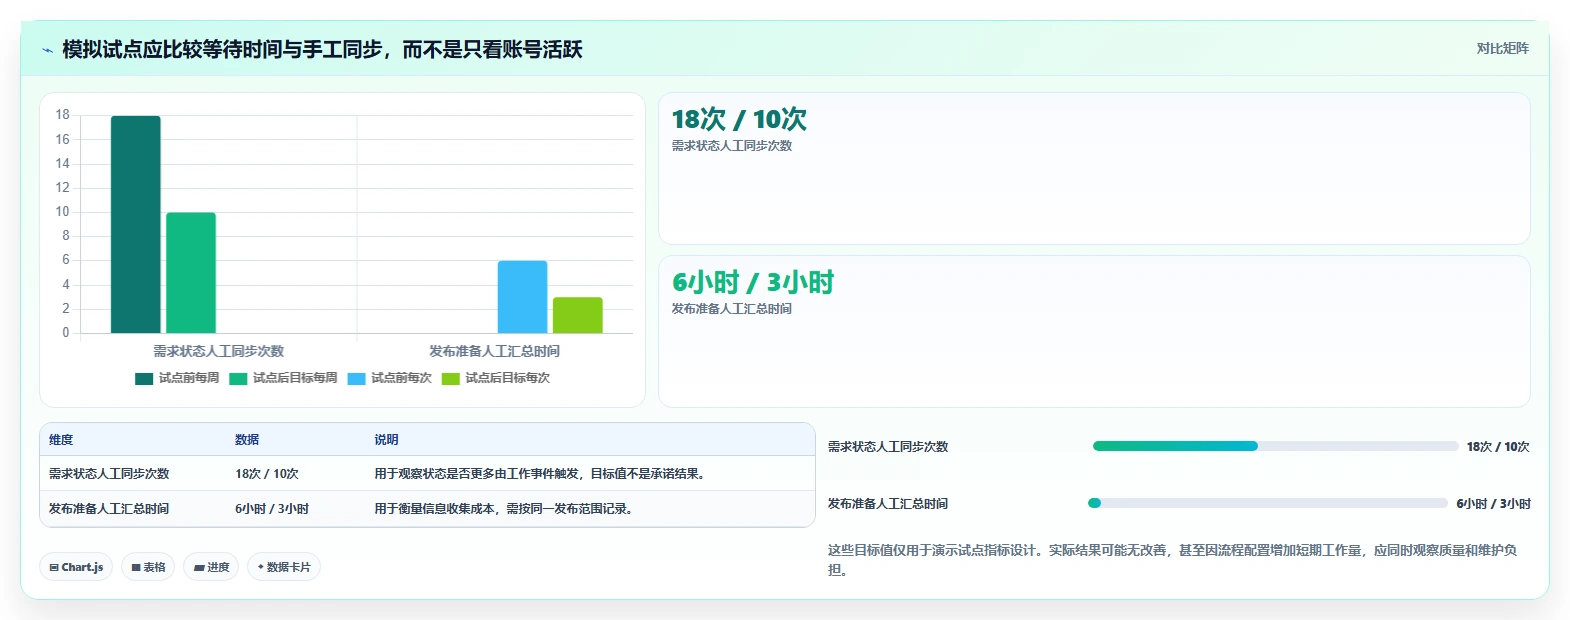
Task: Toggle 试点后目标每周 legend swatch
Action: 238,379
